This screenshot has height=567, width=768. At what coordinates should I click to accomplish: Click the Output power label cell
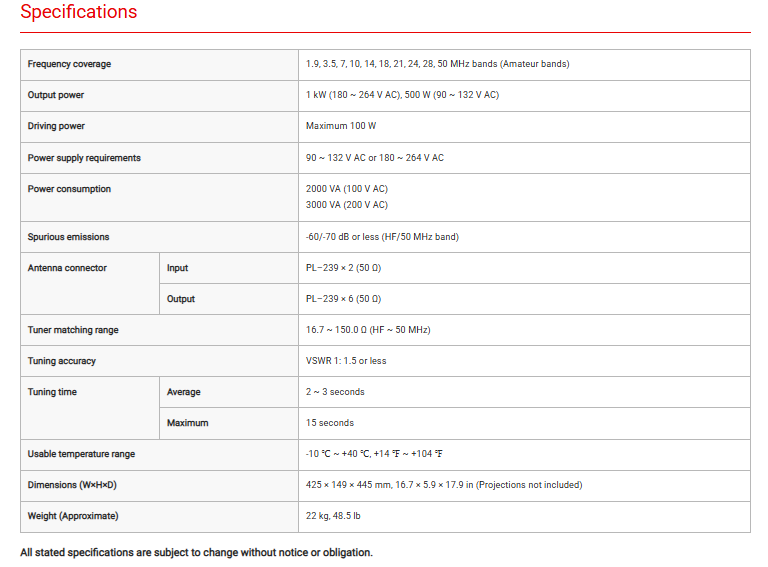pyautogui.click(x=56, y=95)
